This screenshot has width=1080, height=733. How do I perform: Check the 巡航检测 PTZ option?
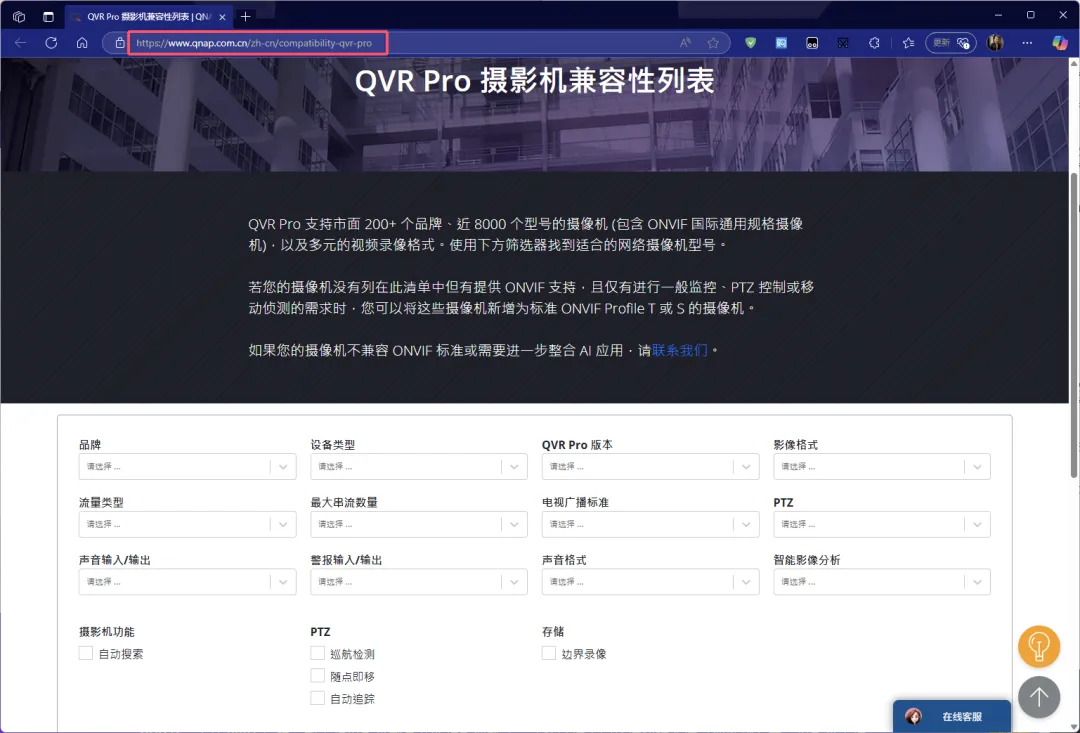click(x=318, y=653)
